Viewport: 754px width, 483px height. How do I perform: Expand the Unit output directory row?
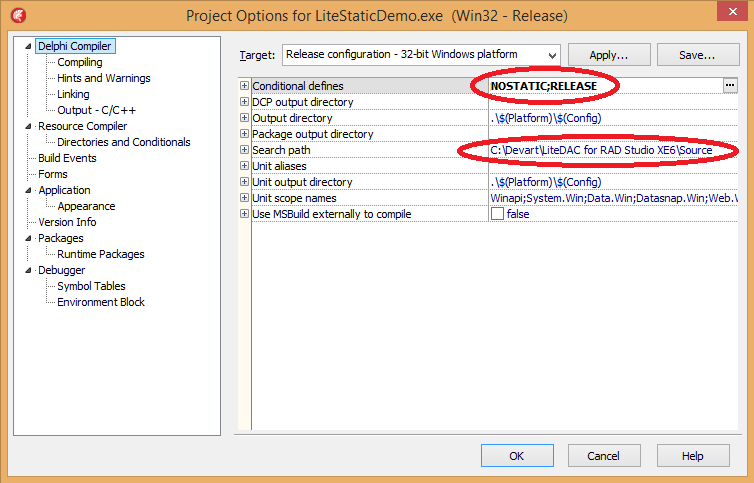244,182
